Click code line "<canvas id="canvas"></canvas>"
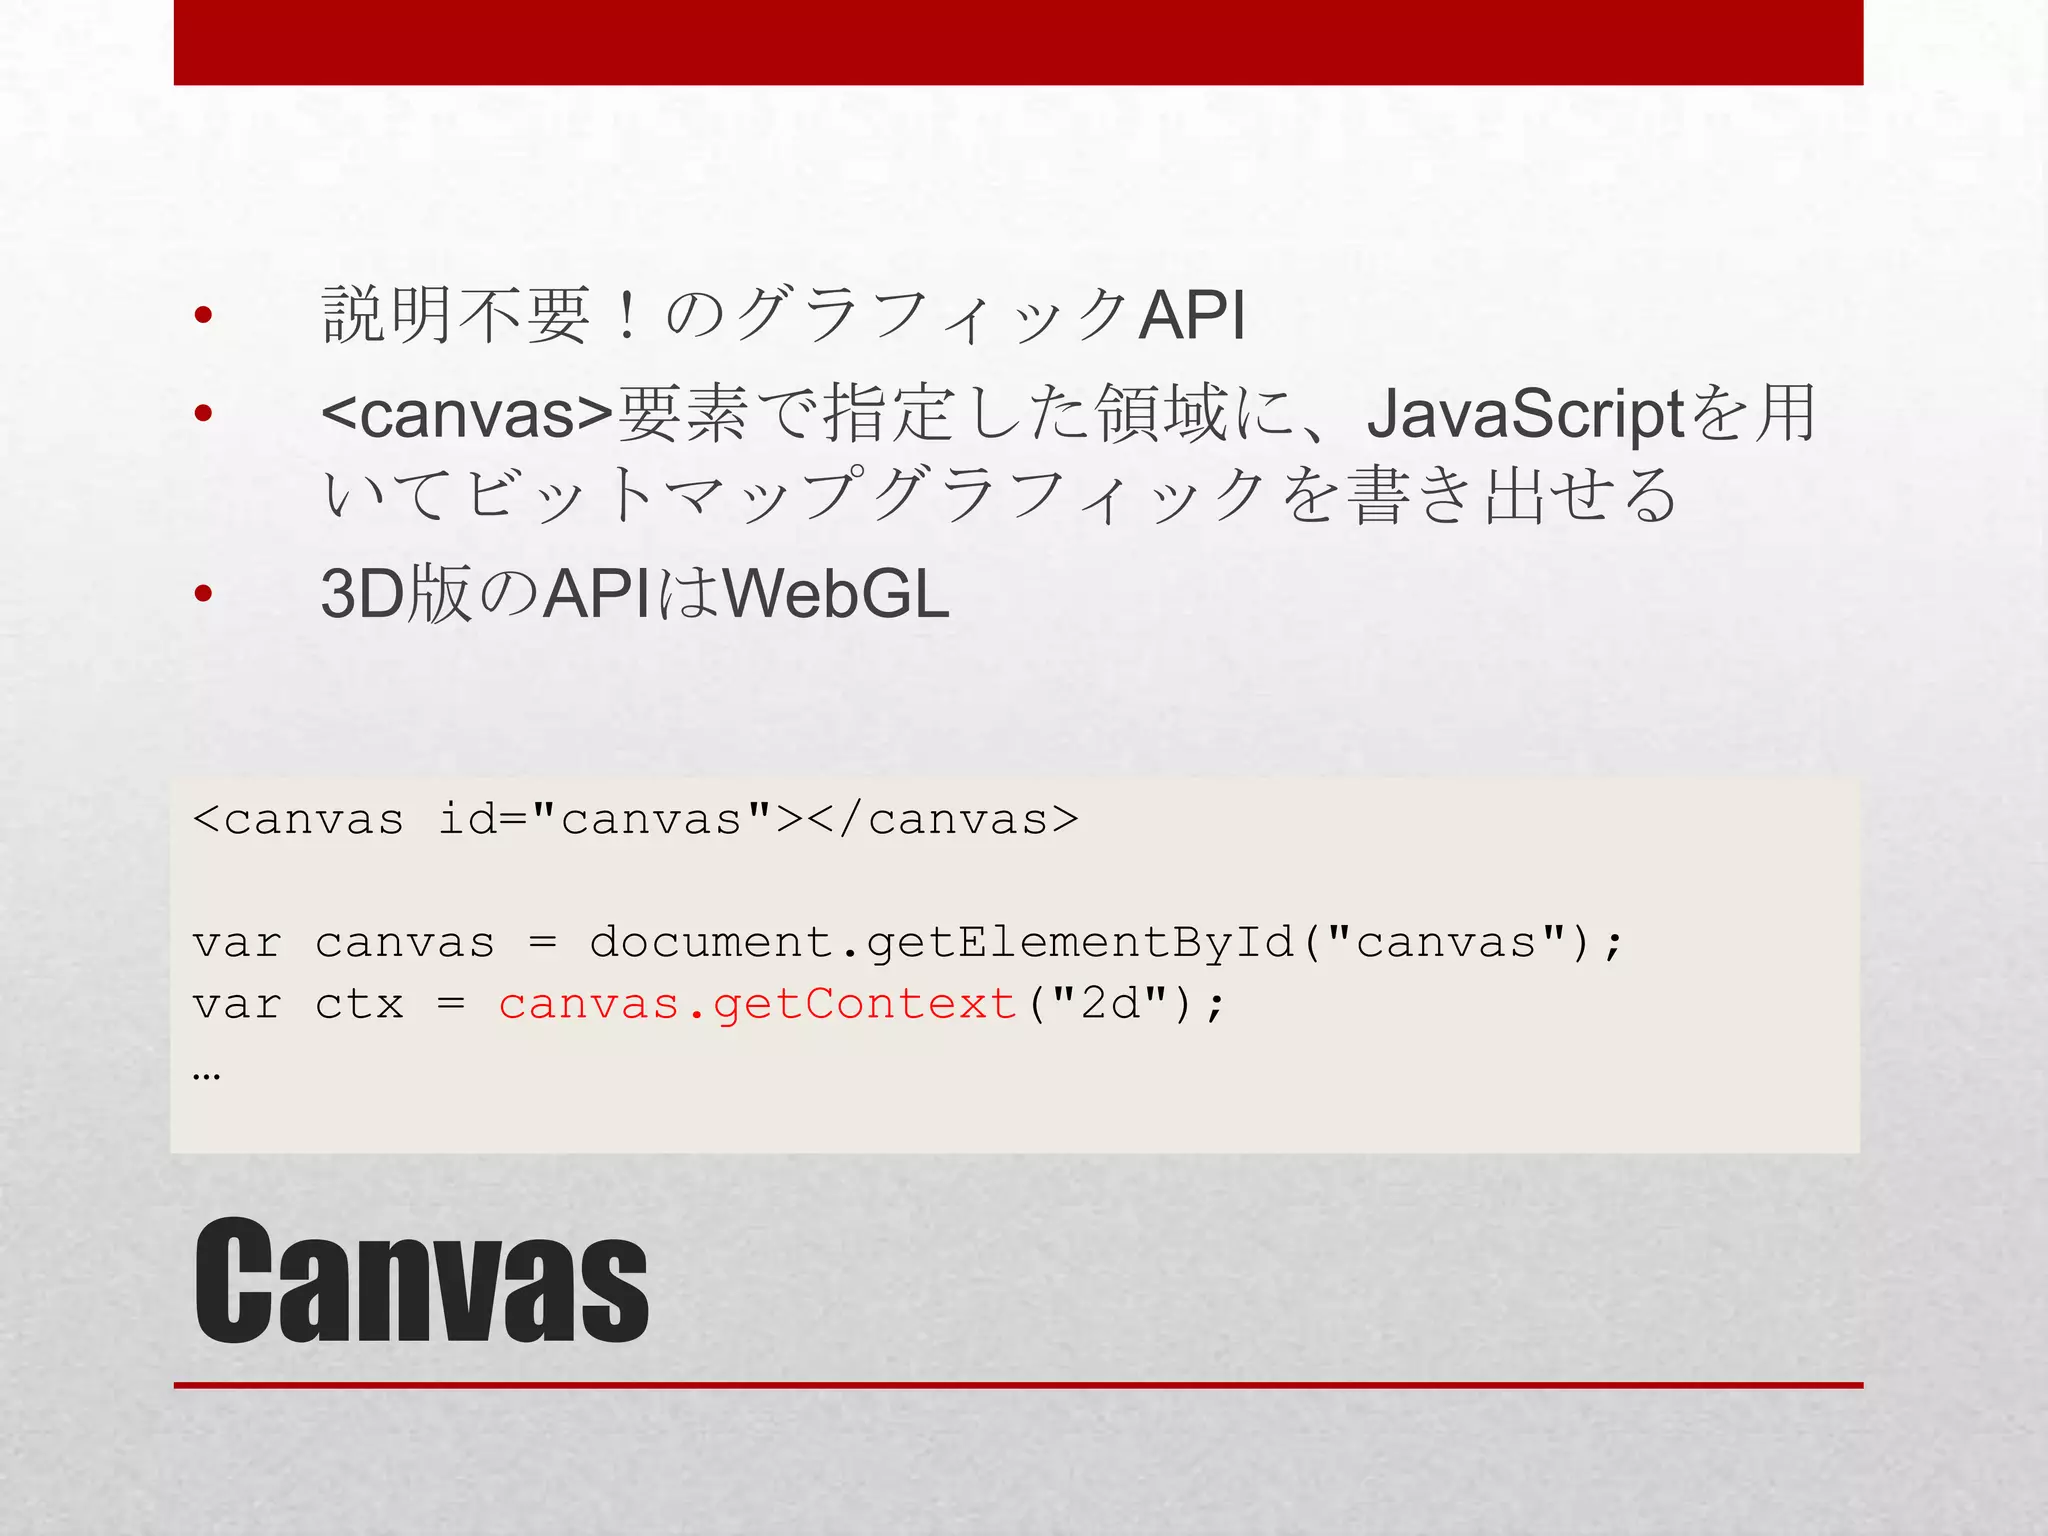Image resolution: width=2048 pixels, height=1536 pixels. tap(636, 820)
